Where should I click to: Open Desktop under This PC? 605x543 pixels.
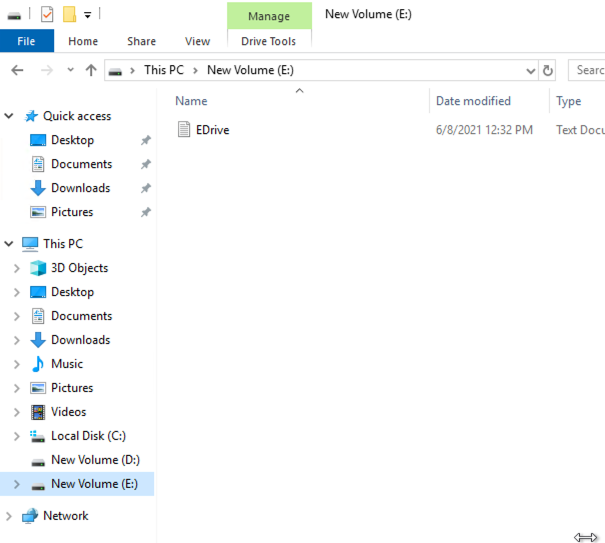click(73, 292)
